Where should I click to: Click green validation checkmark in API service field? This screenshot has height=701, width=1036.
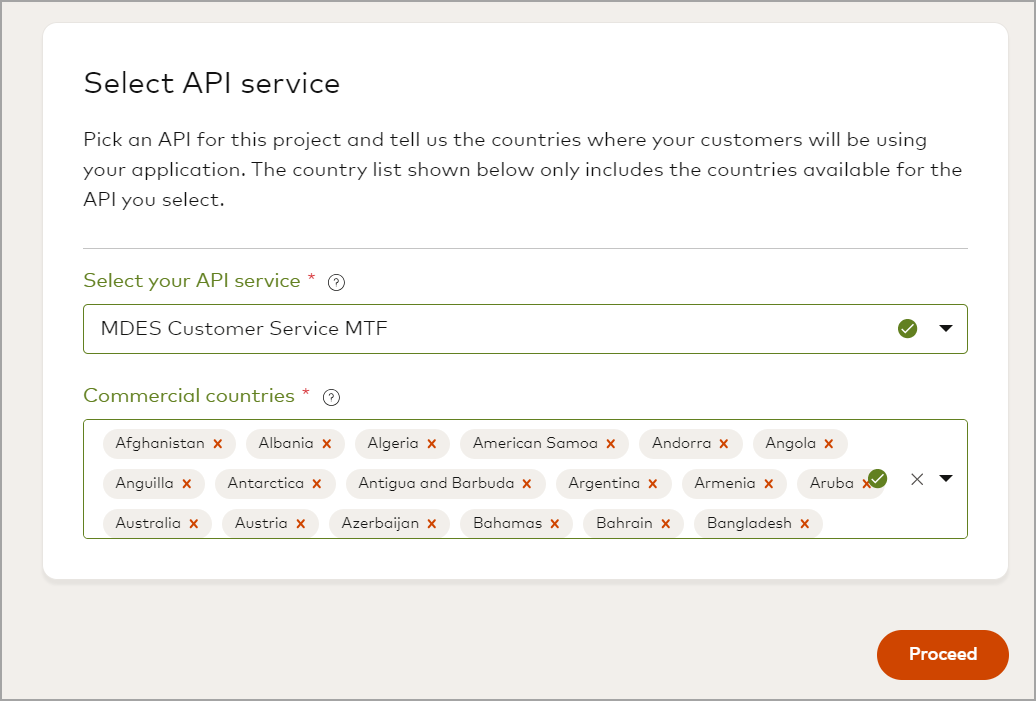tap(907, 328)
